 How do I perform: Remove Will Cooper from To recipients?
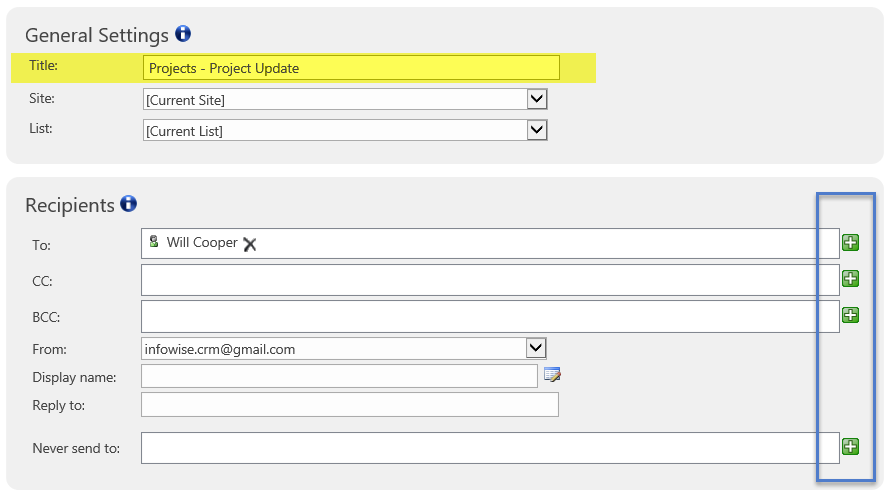[249, 244]
